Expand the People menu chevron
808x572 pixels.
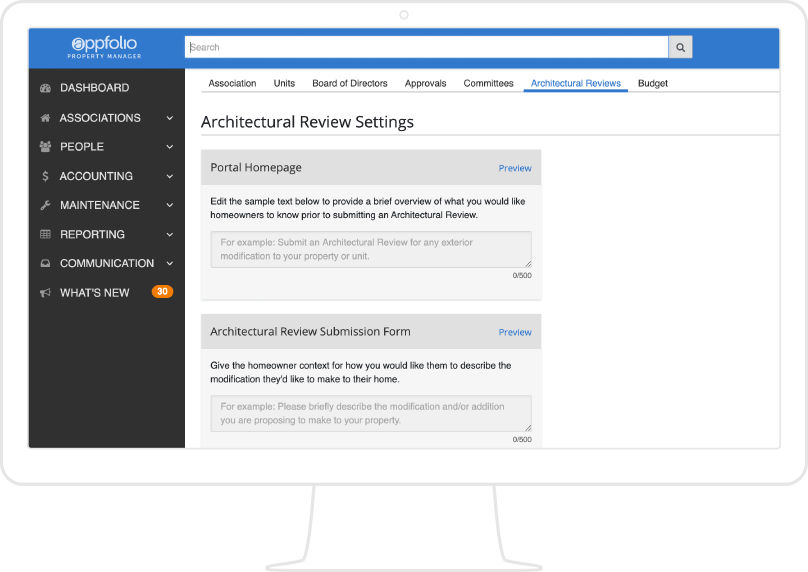pos(170,147)
